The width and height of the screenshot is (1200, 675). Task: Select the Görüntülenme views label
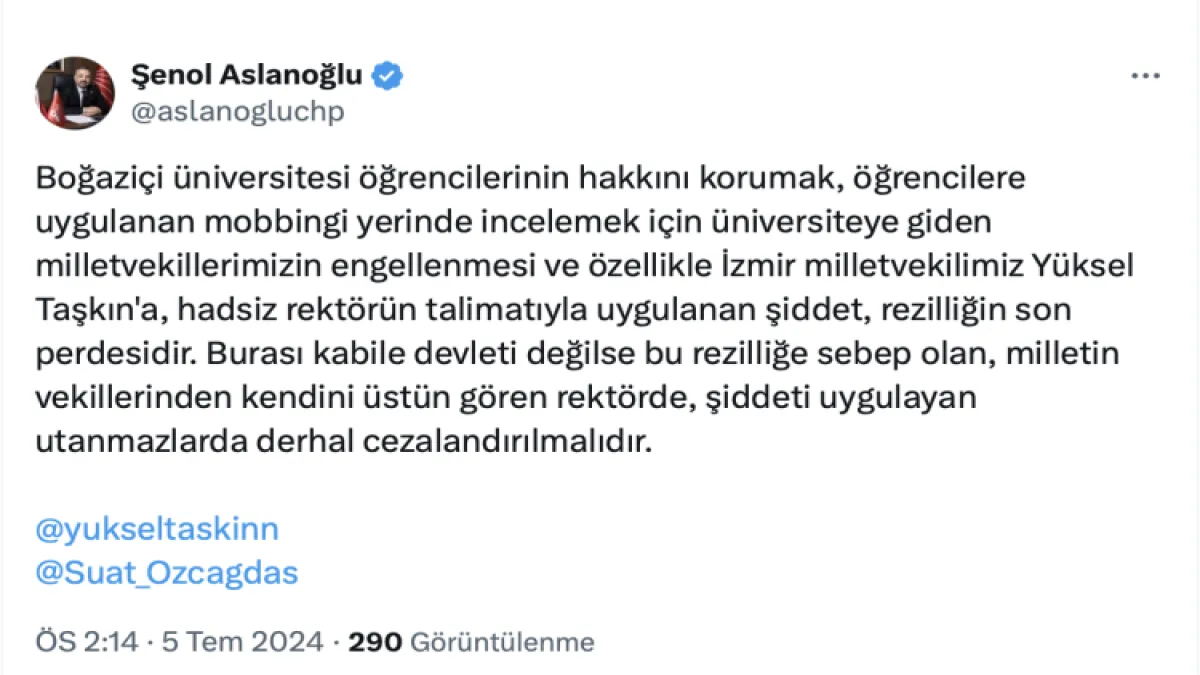pos(502,641)
